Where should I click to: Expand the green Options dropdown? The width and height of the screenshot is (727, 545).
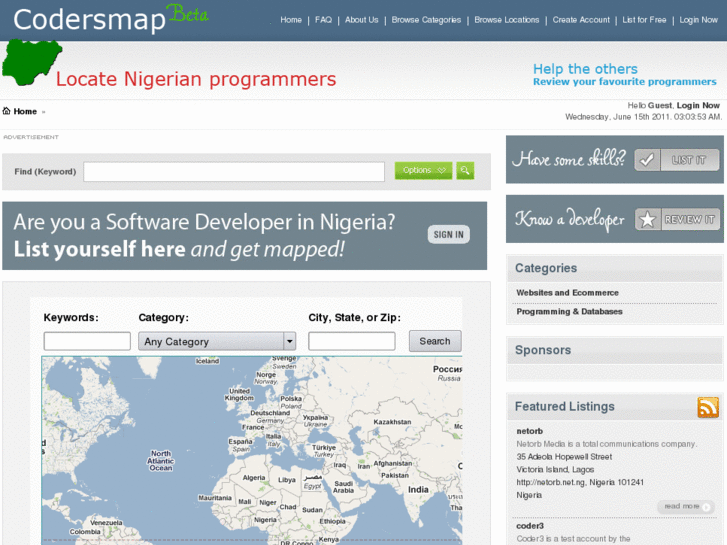(423, 171)
